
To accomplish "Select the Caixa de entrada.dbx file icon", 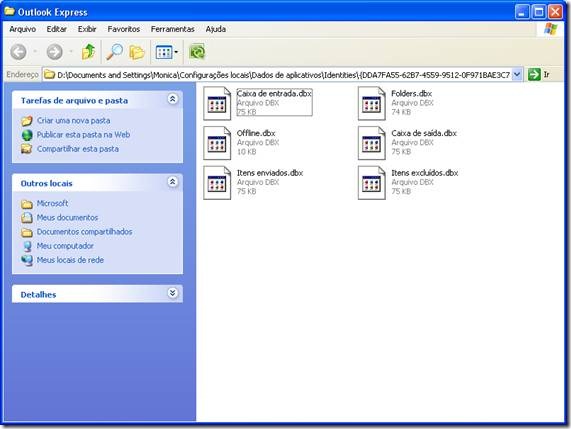I will click(x=217, y=103).
